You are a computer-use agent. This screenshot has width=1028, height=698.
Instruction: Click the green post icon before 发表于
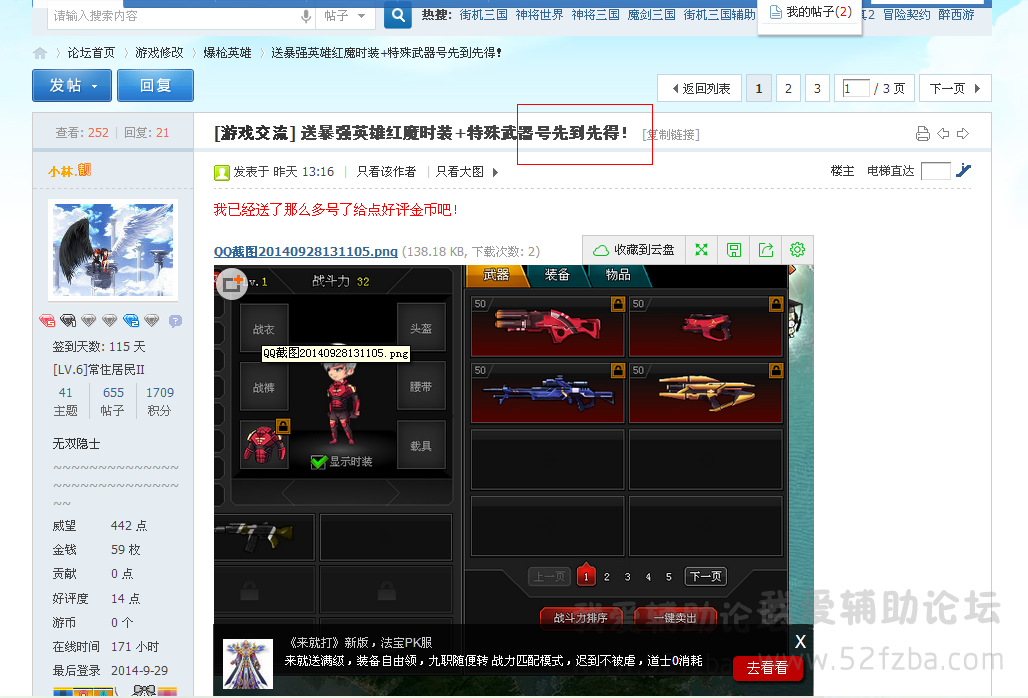coord(222,172)
